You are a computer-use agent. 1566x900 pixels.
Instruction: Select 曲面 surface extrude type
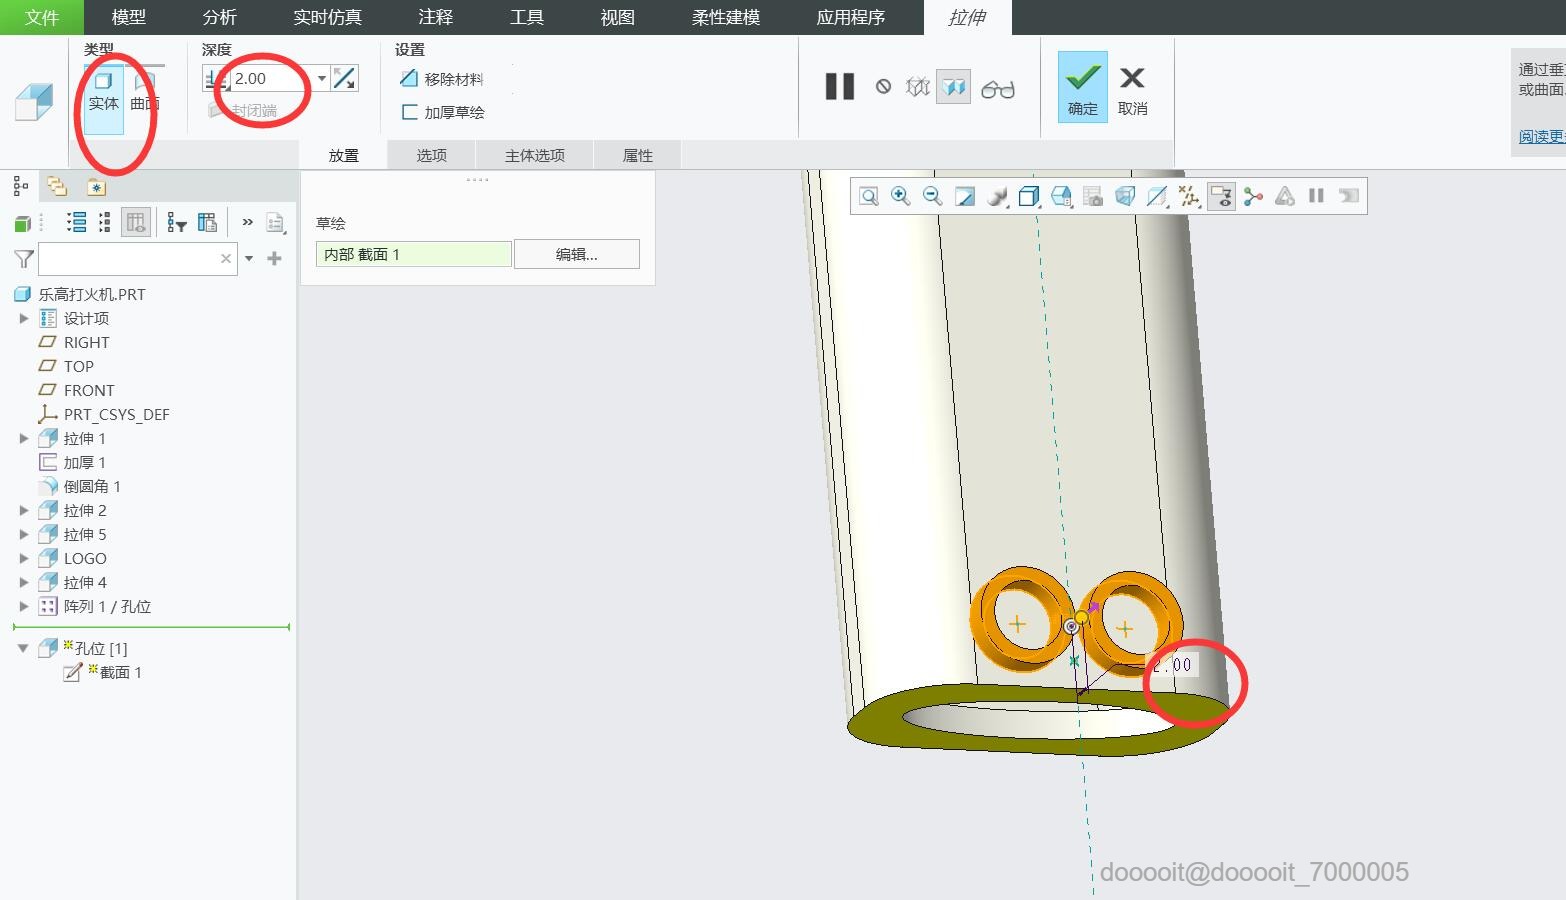(x=144, y=90)
